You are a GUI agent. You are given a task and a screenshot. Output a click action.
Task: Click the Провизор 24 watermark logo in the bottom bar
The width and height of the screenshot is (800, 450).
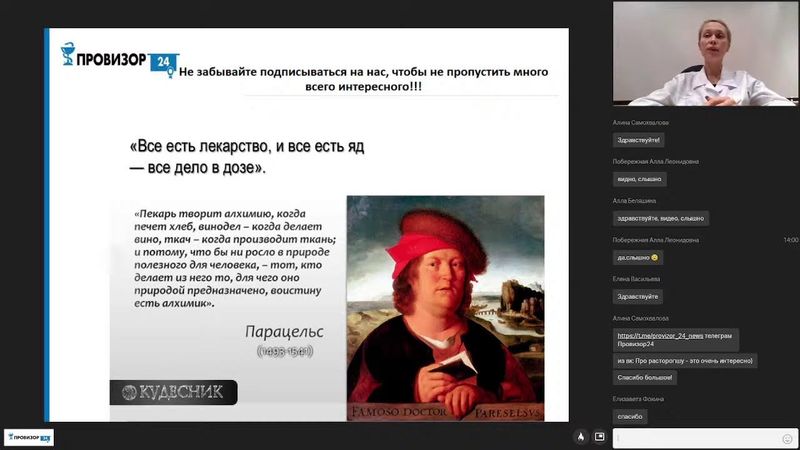tap(29, 438)
